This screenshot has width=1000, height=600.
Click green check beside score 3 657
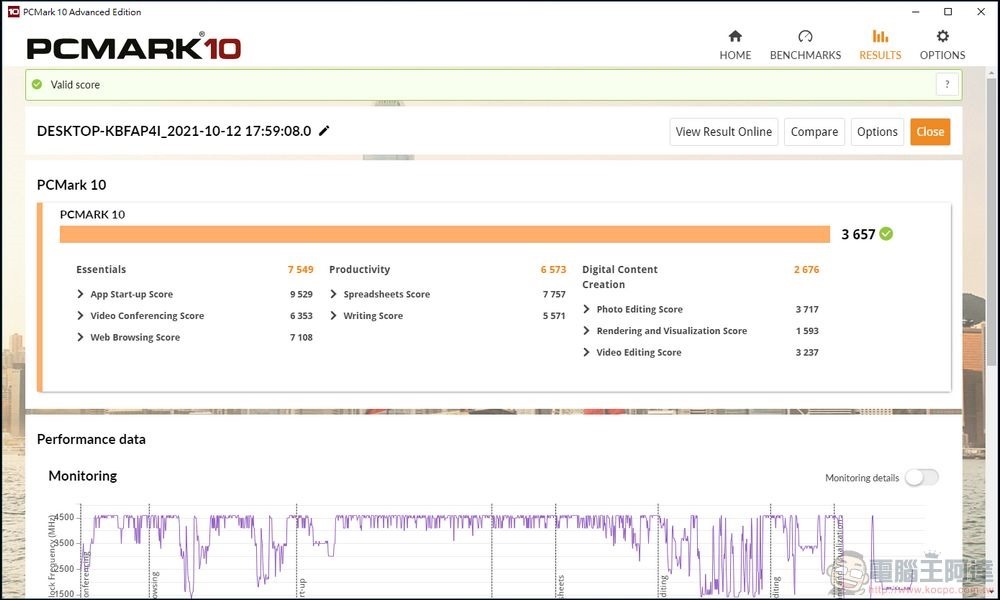point(886,234)
